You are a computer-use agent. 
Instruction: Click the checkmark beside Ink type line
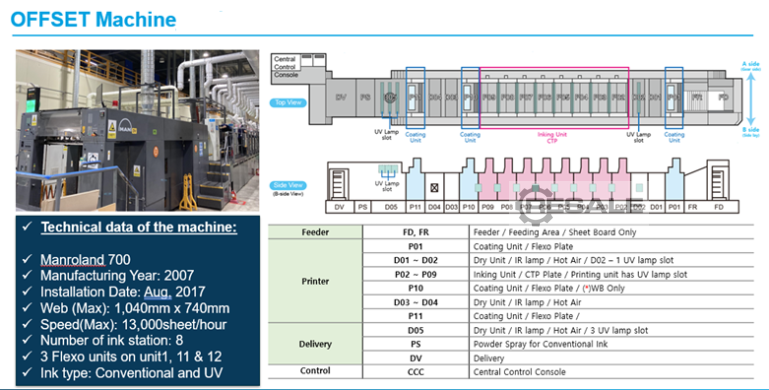(x=27, y=372)
